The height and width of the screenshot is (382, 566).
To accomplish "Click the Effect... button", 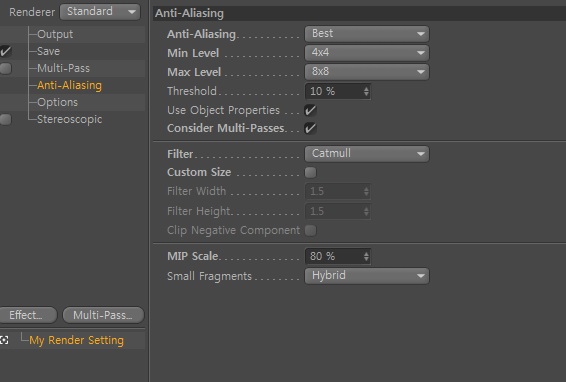I will [28, 315].
